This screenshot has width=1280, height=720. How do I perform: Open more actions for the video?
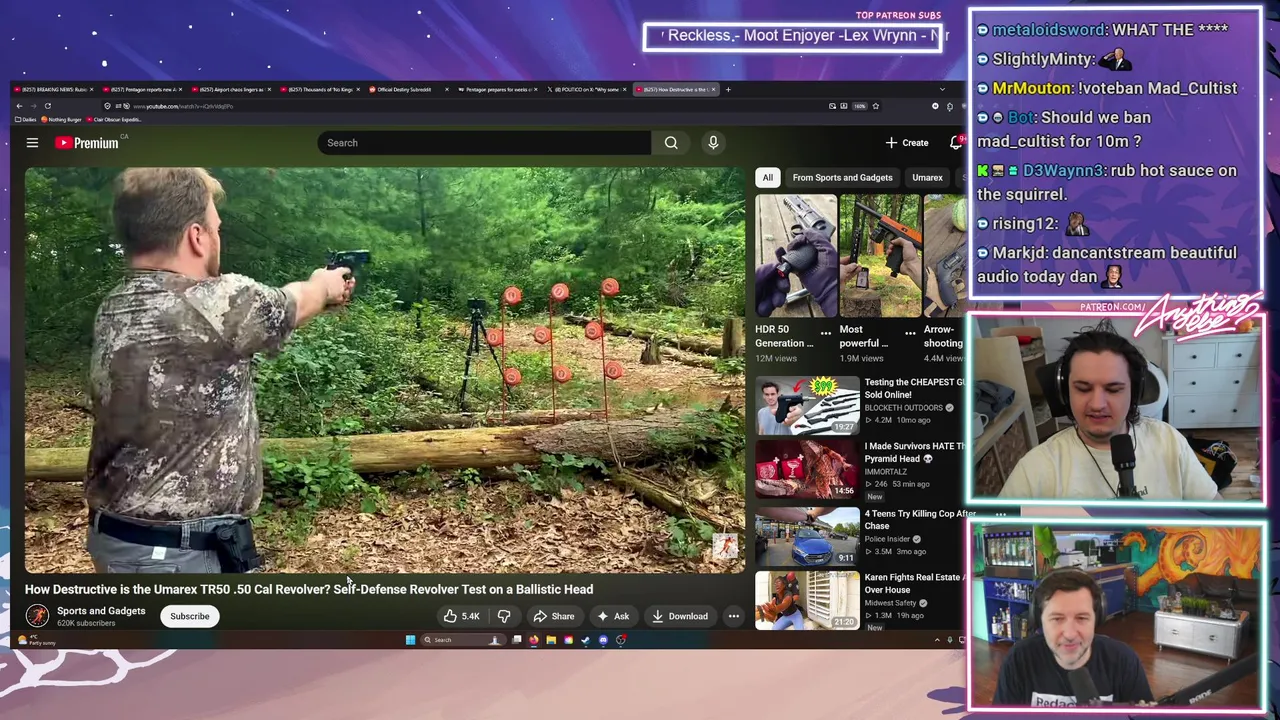click(x=734, y=616)
